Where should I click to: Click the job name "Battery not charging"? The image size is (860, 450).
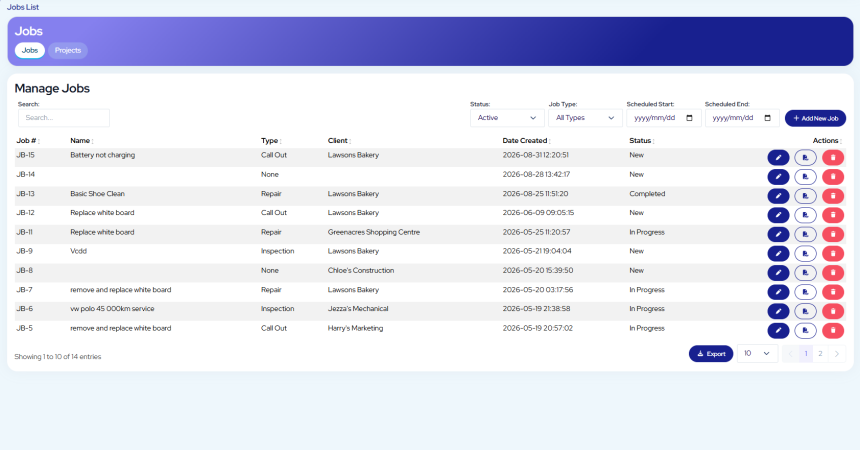(103, 155)
